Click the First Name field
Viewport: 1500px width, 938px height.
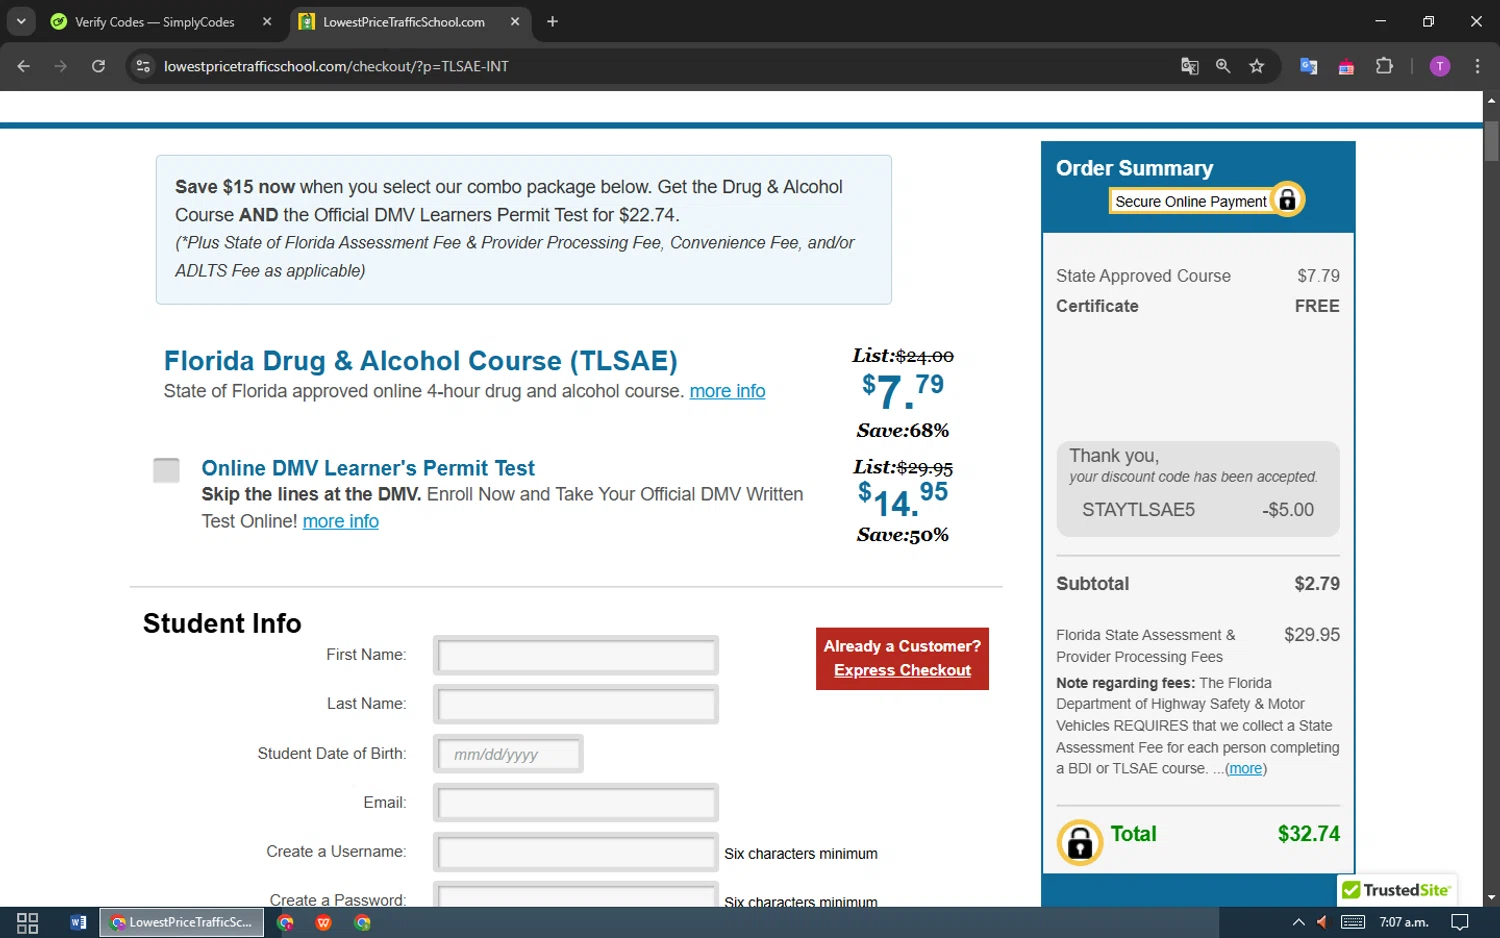(576, 656)
